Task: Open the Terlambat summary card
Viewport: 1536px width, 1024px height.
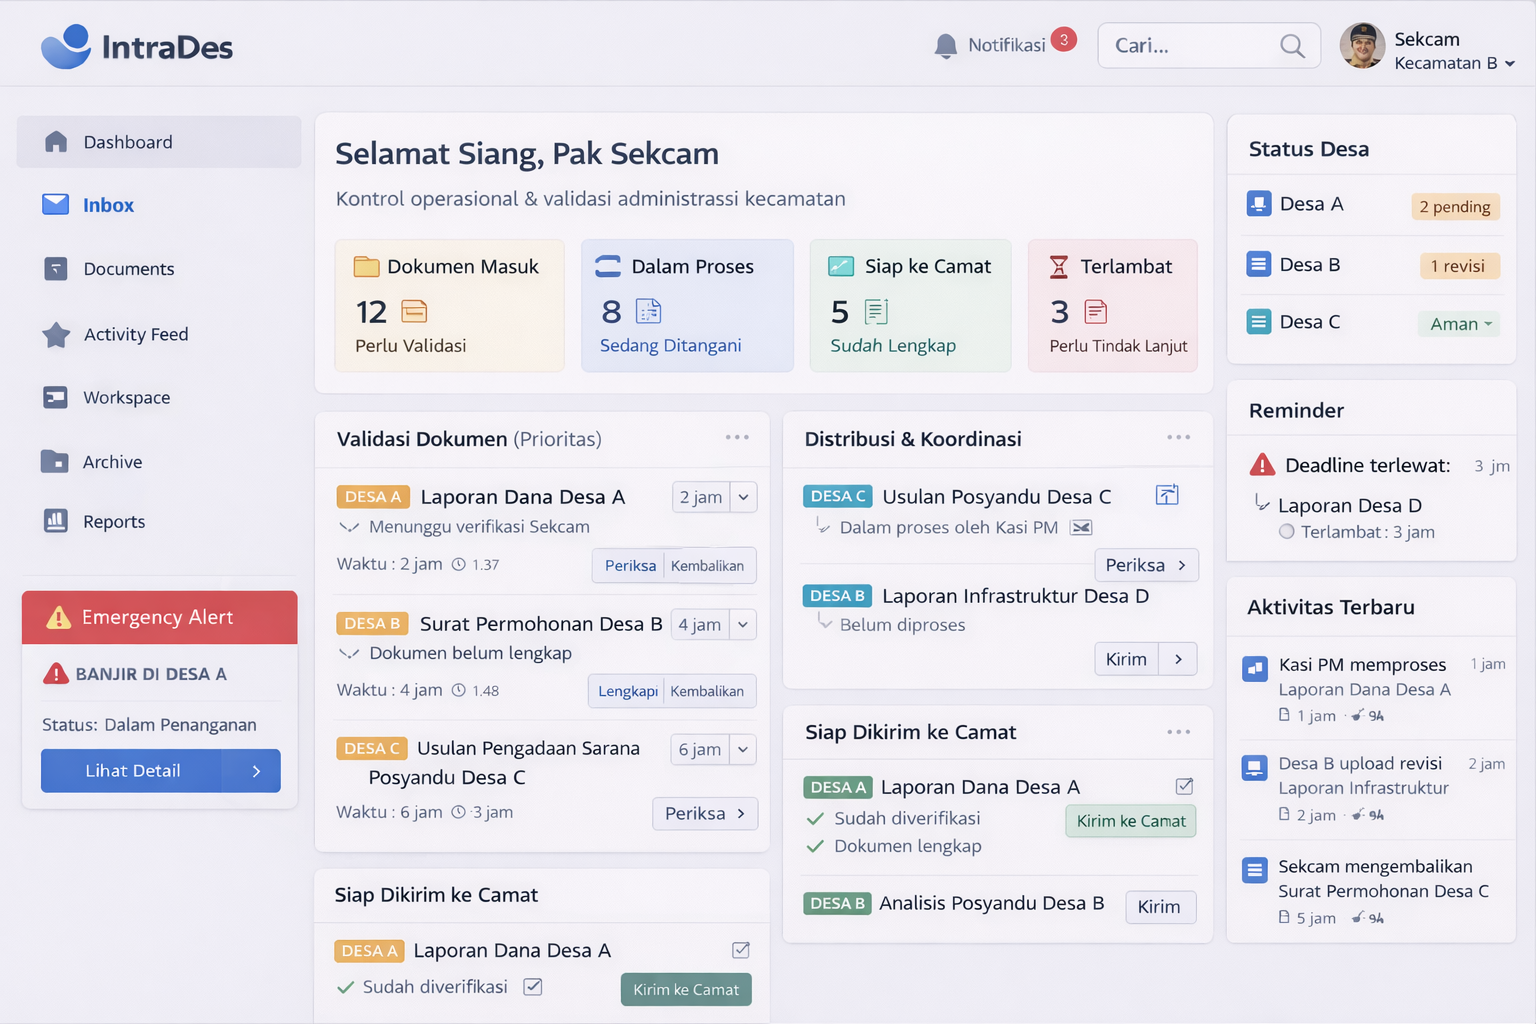Action: (1112, 305)
